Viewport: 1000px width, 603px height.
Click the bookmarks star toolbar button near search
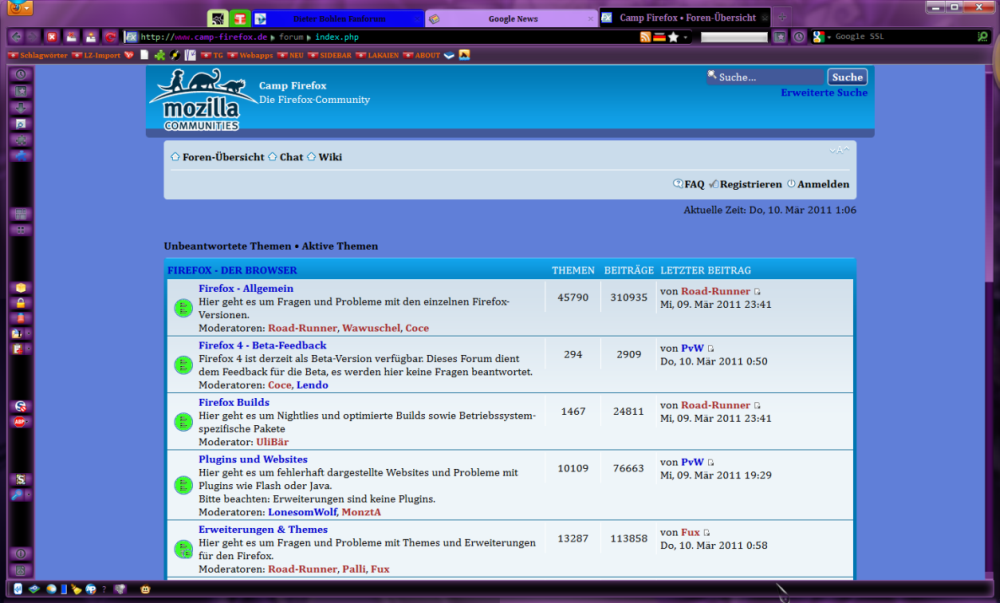click(x=780, y=37)
